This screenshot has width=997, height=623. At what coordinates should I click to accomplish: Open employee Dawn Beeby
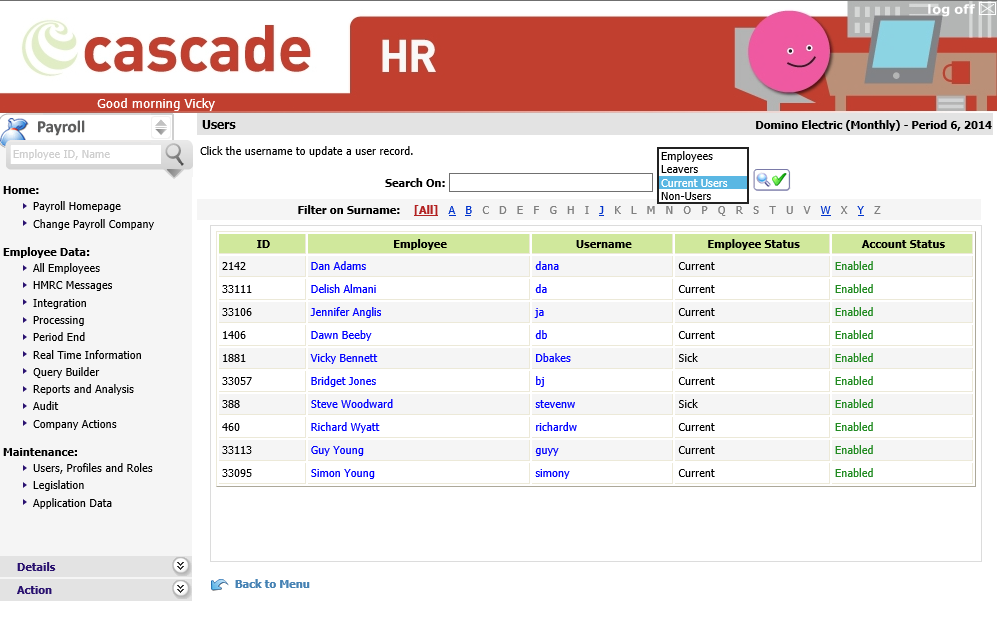(341, 335)
